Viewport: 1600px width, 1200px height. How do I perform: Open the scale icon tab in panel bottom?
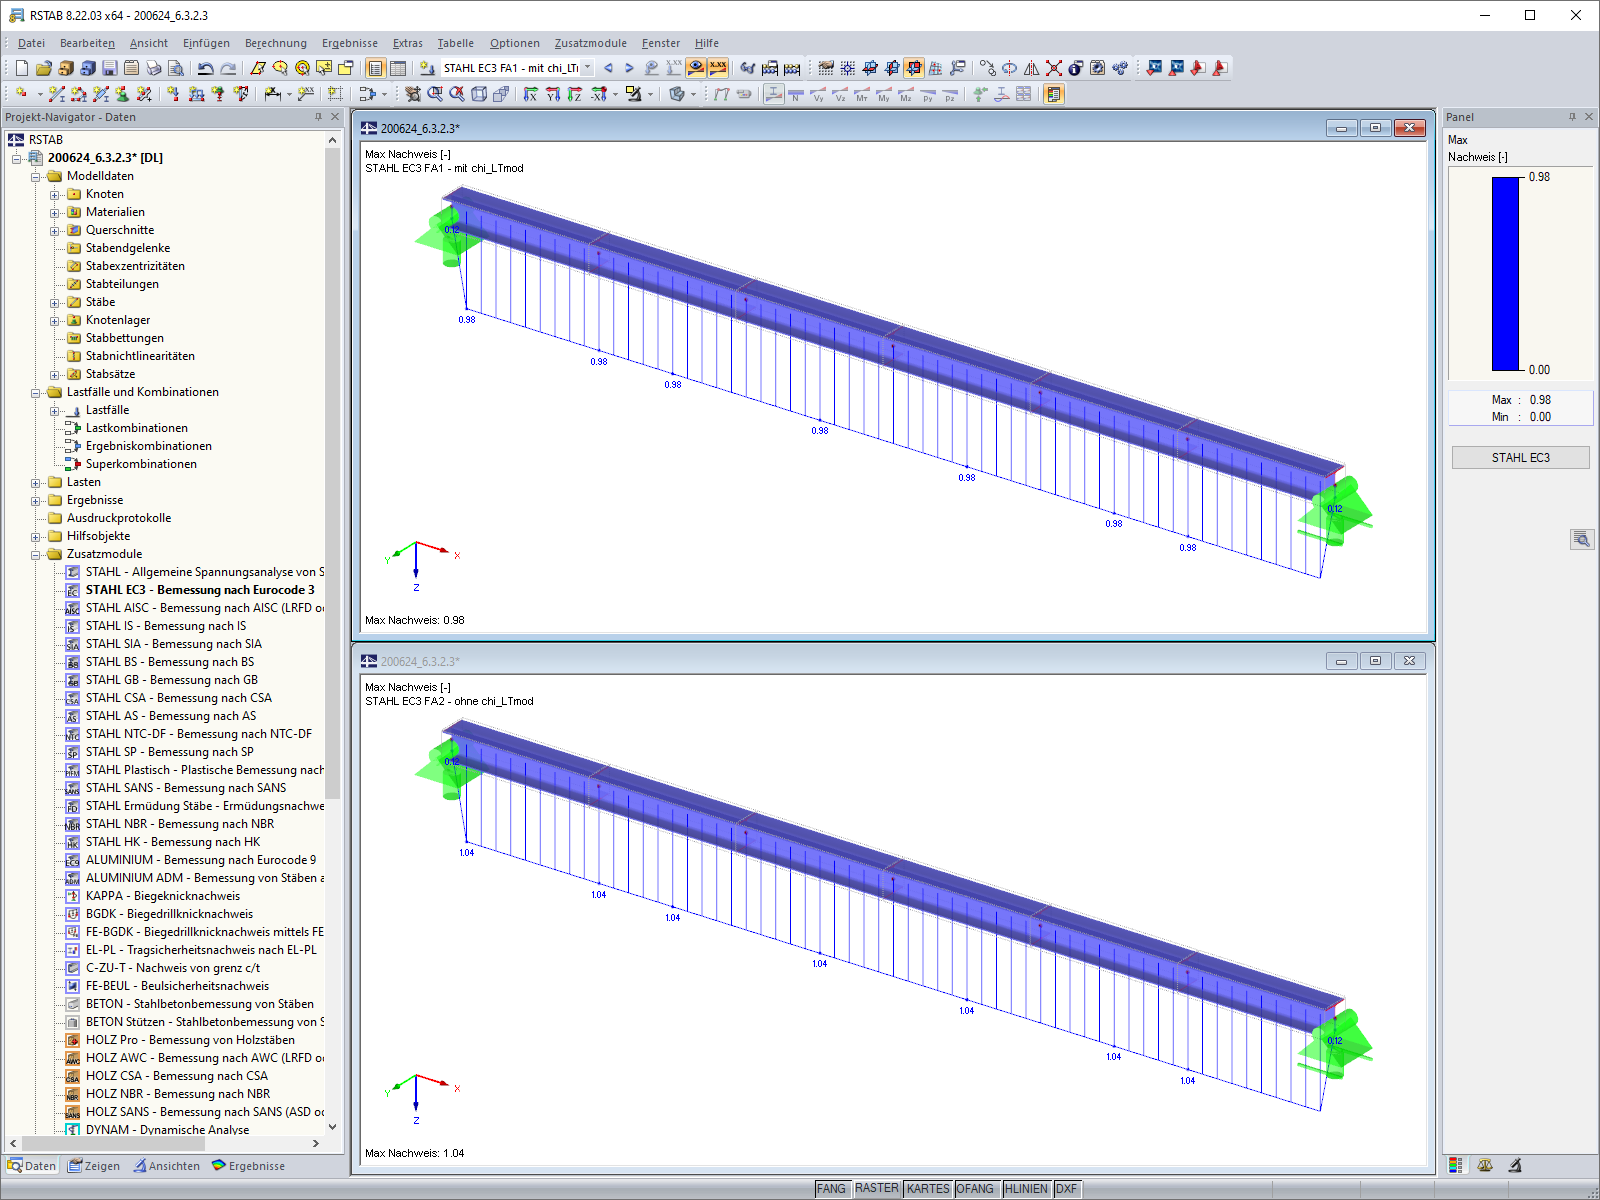1485,1165
